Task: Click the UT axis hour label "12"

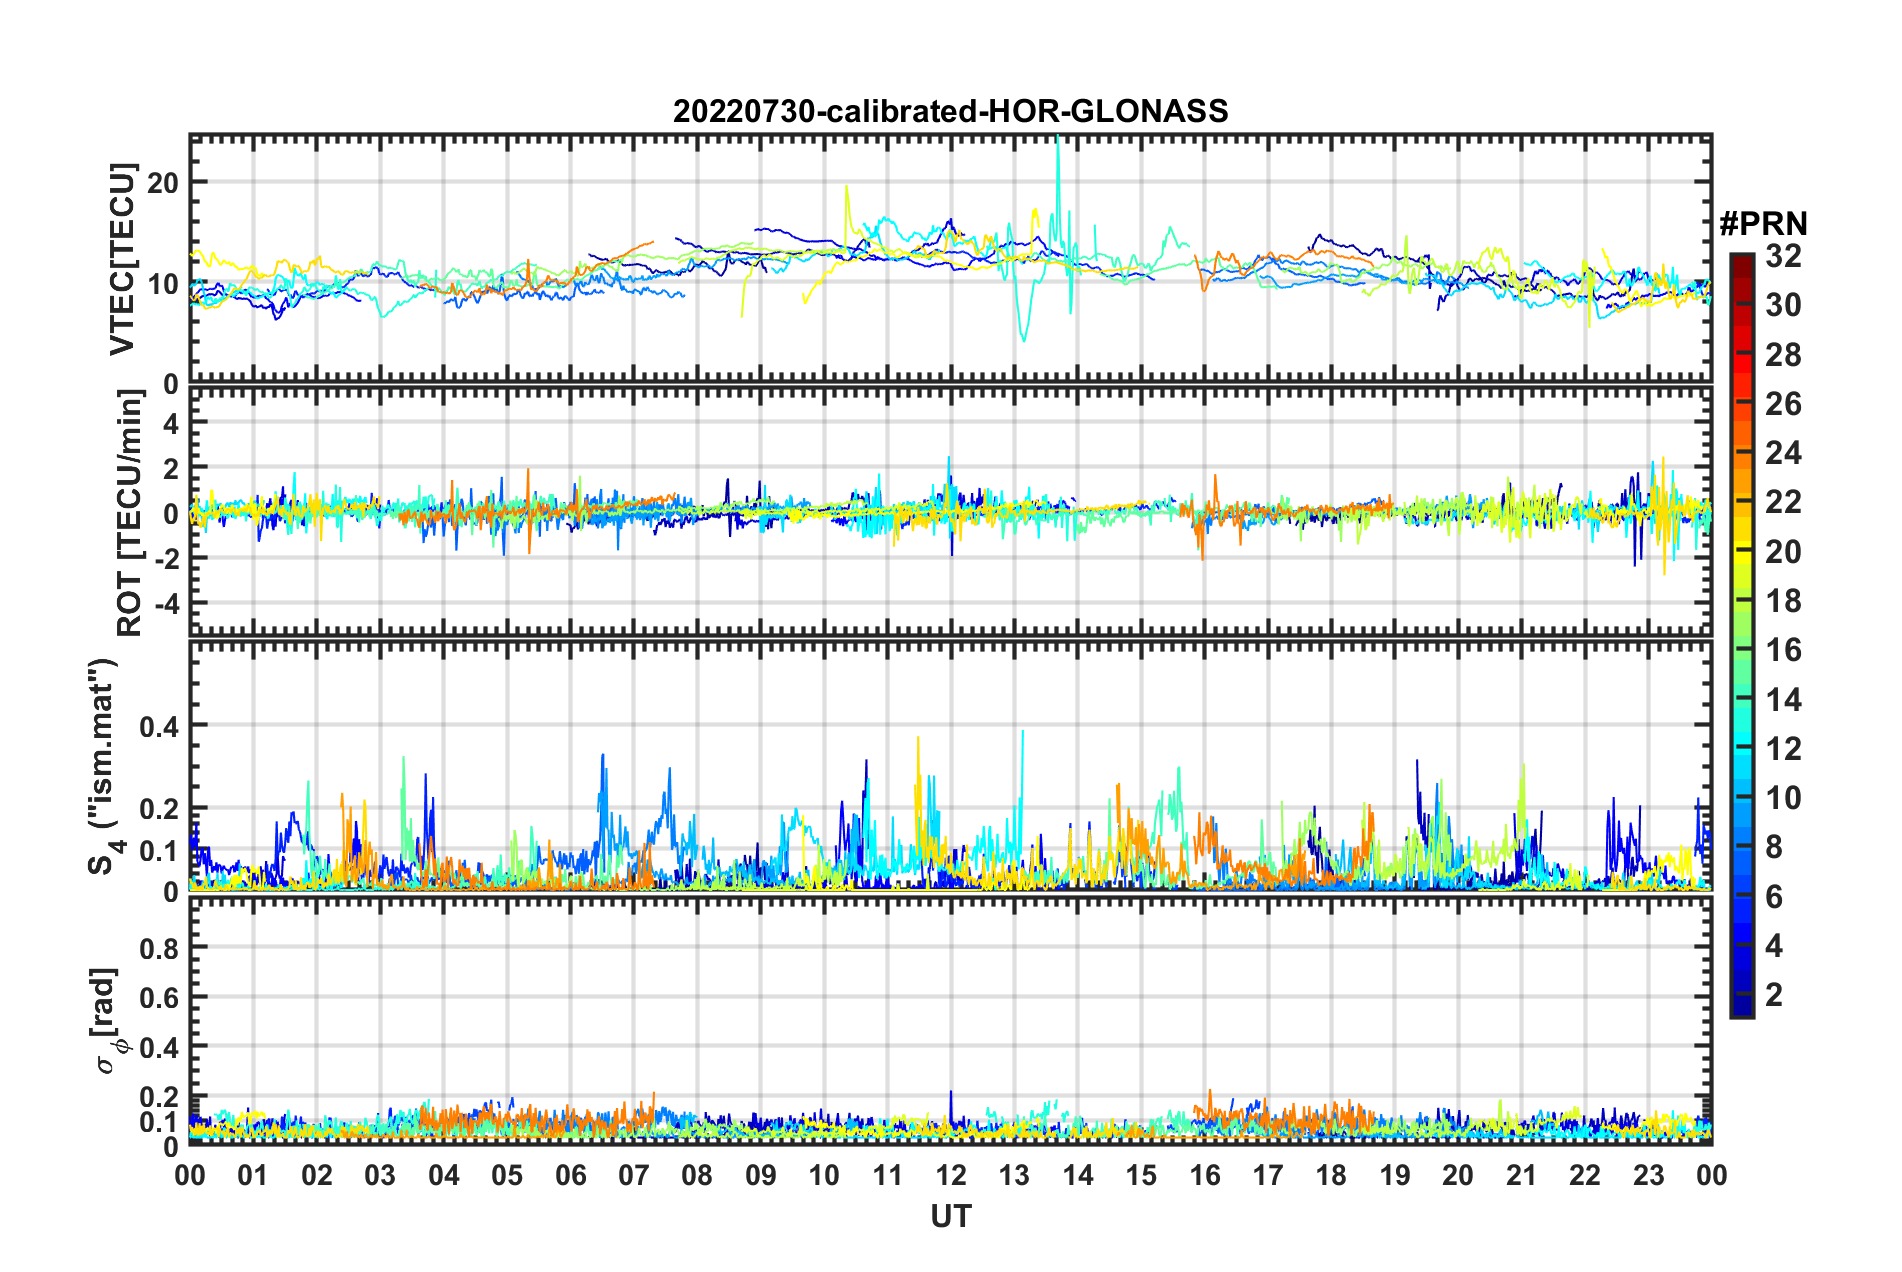Action: [951, 1175]
